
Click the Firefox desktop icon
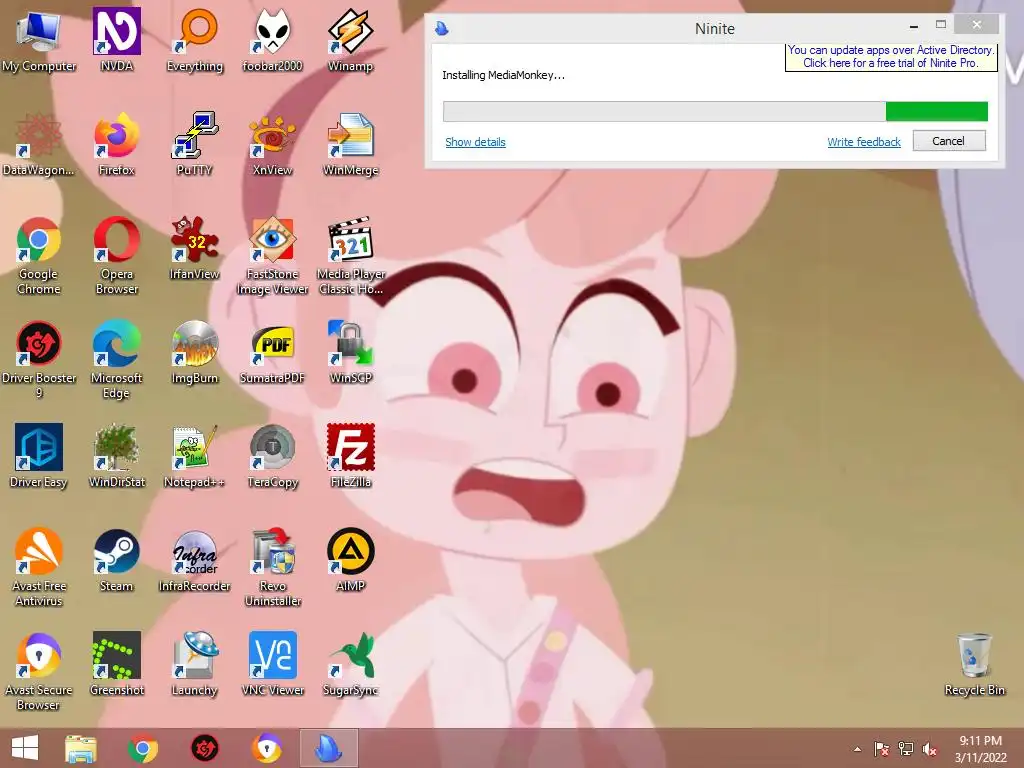tap(117, 145)
